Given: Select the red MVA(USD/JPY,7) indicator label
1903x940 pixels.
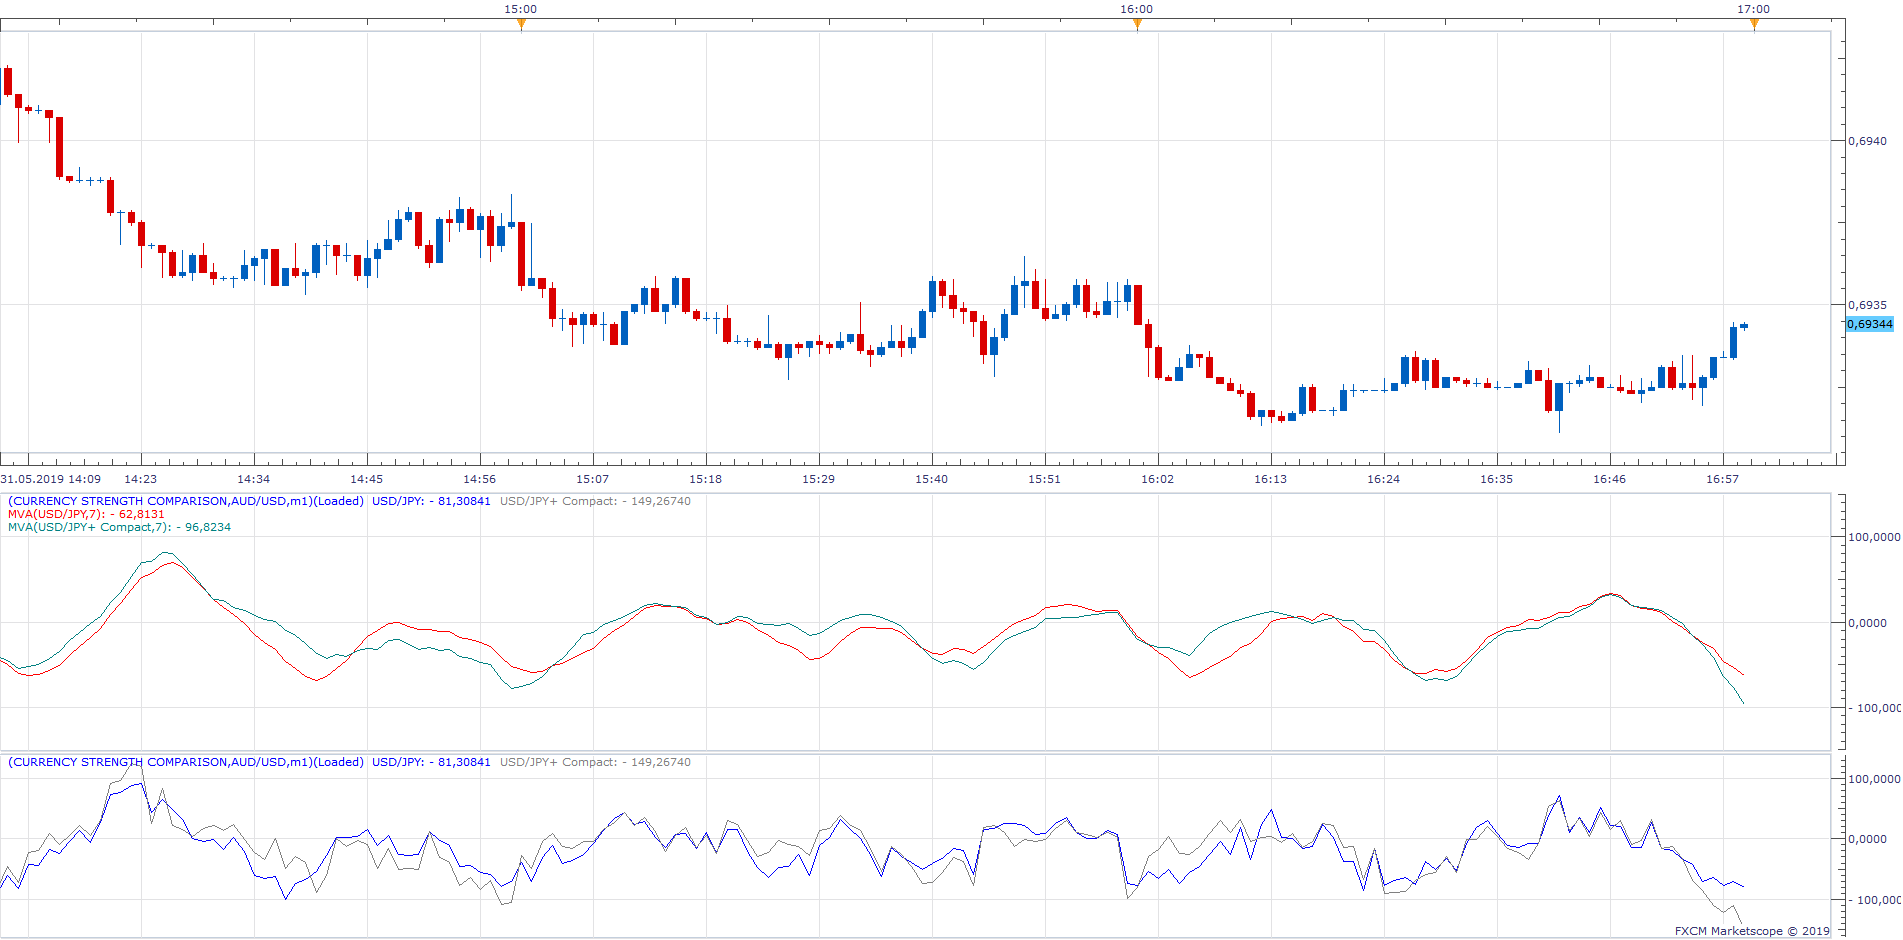Looking at the screenshot, I should [86, 514].
